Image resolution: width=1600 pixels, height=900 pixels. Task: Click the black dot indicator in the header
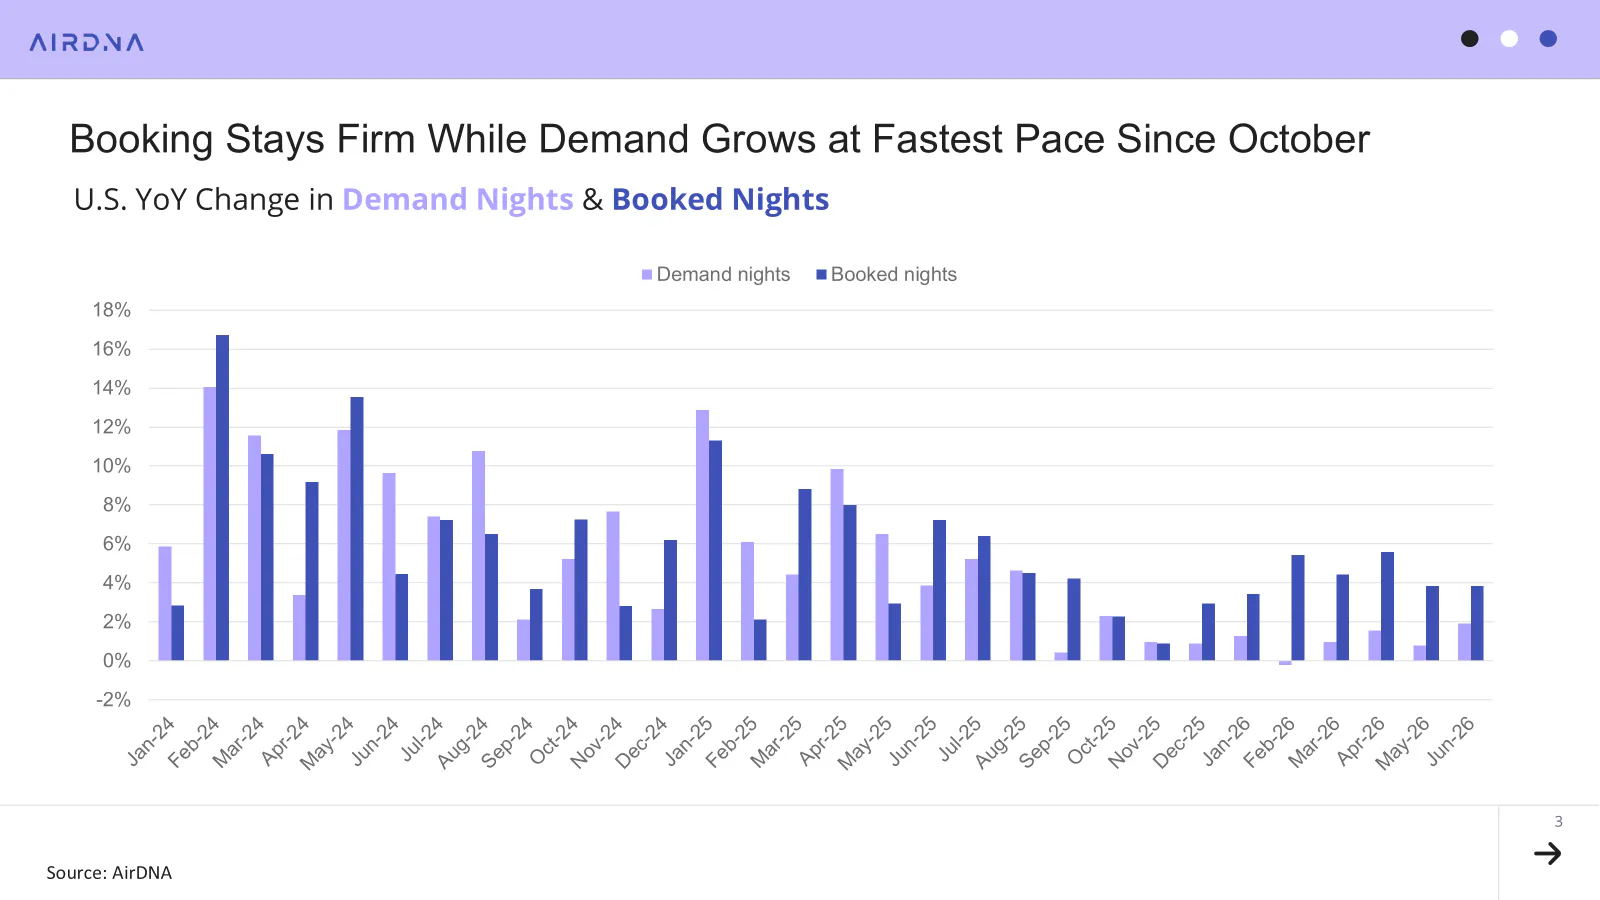(1469, 39)
